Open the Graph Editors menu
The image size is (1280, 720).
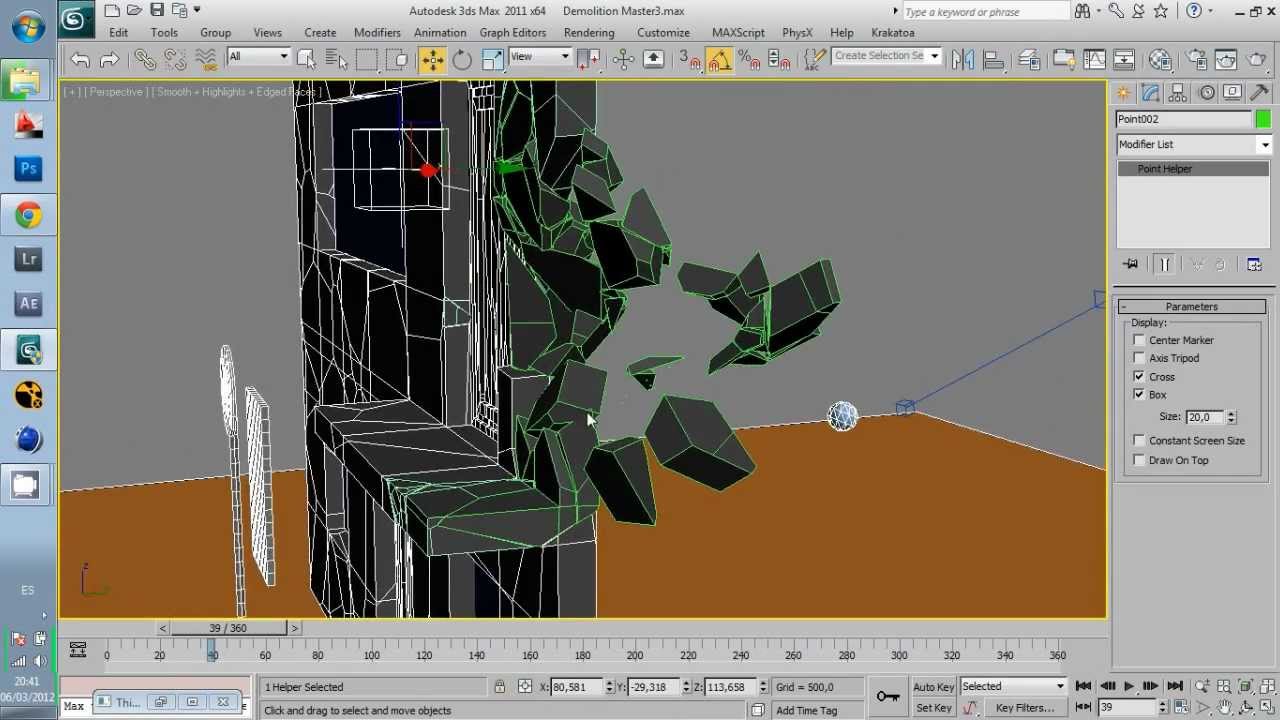pos(513,32)
